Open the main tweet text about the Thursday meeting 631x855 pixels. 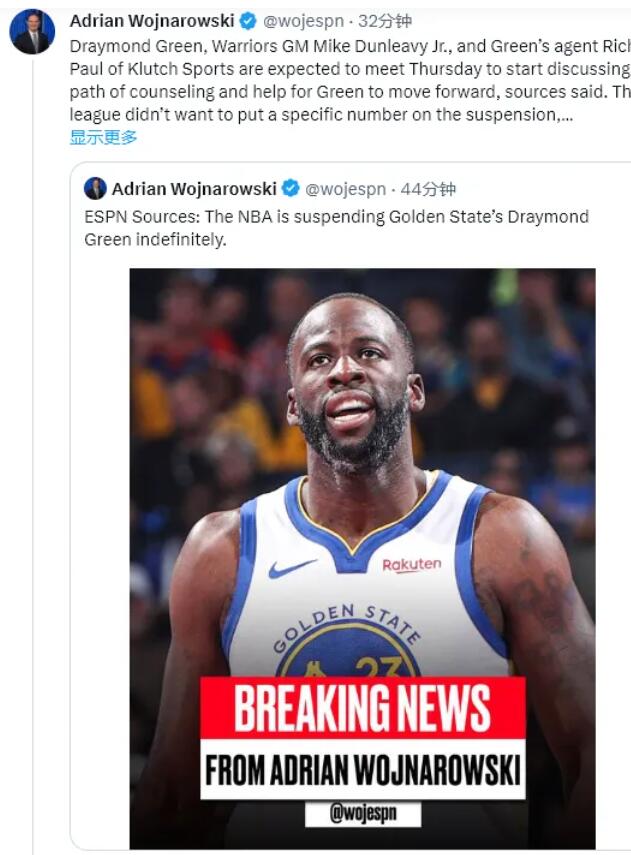pos(350,80)
